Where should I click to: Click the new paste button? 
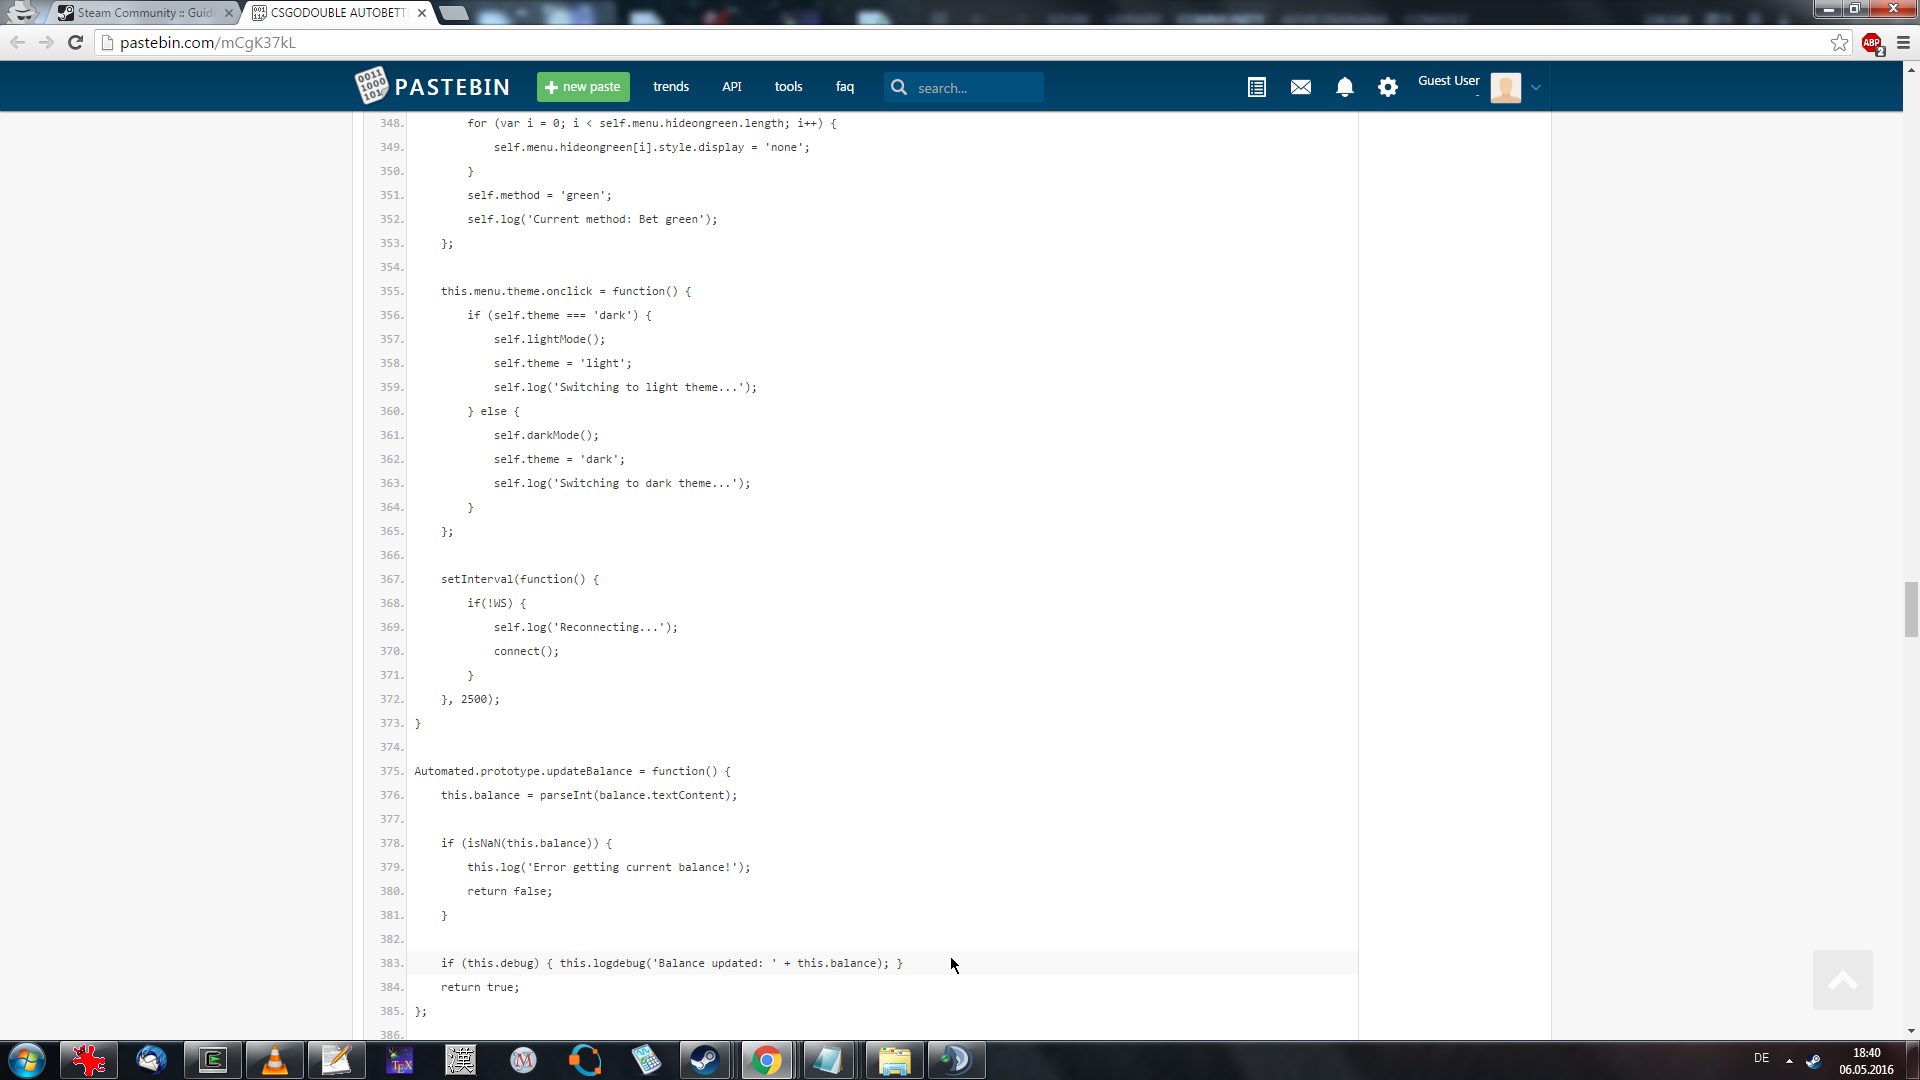coord(583,87)
